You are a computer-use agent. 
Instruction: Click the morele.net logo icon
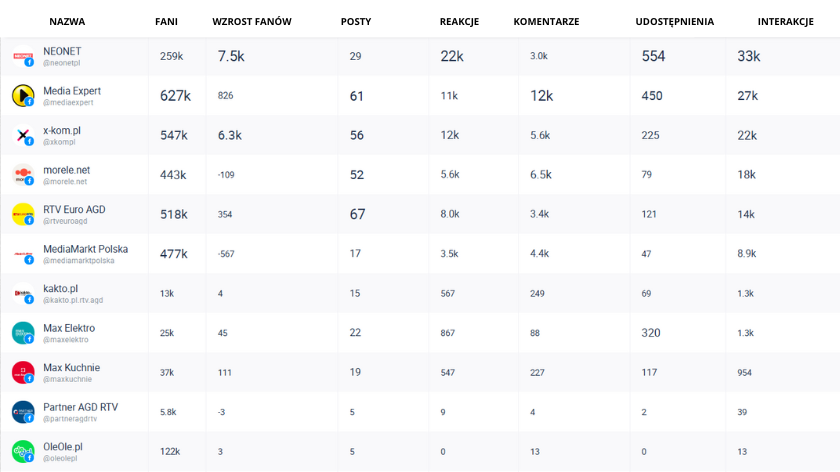22,175
